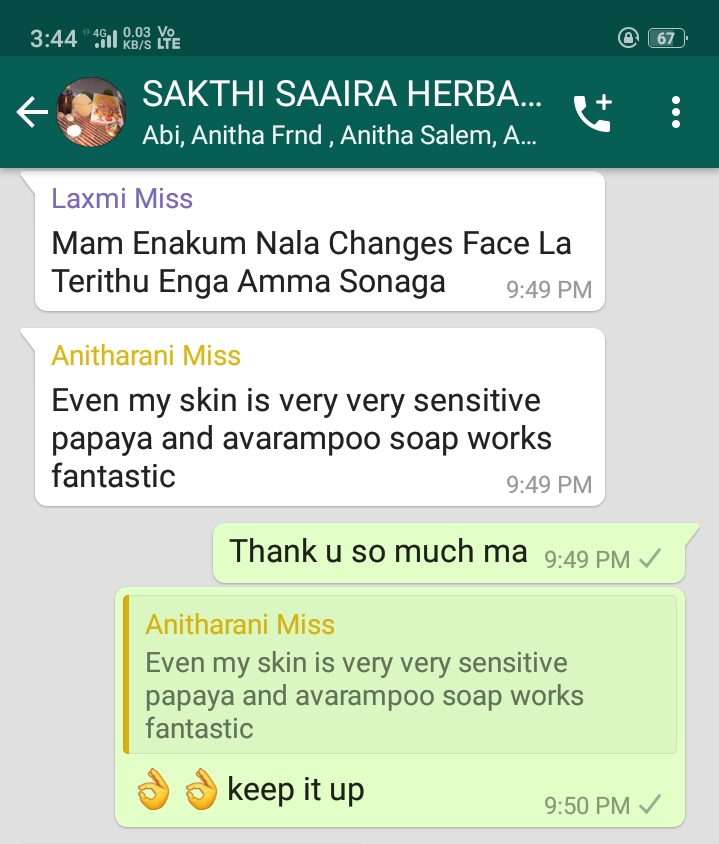Screen dimensions: 719x844
Task: Tap check mark on 9:49 PM sent message
Action: [650, 559]
